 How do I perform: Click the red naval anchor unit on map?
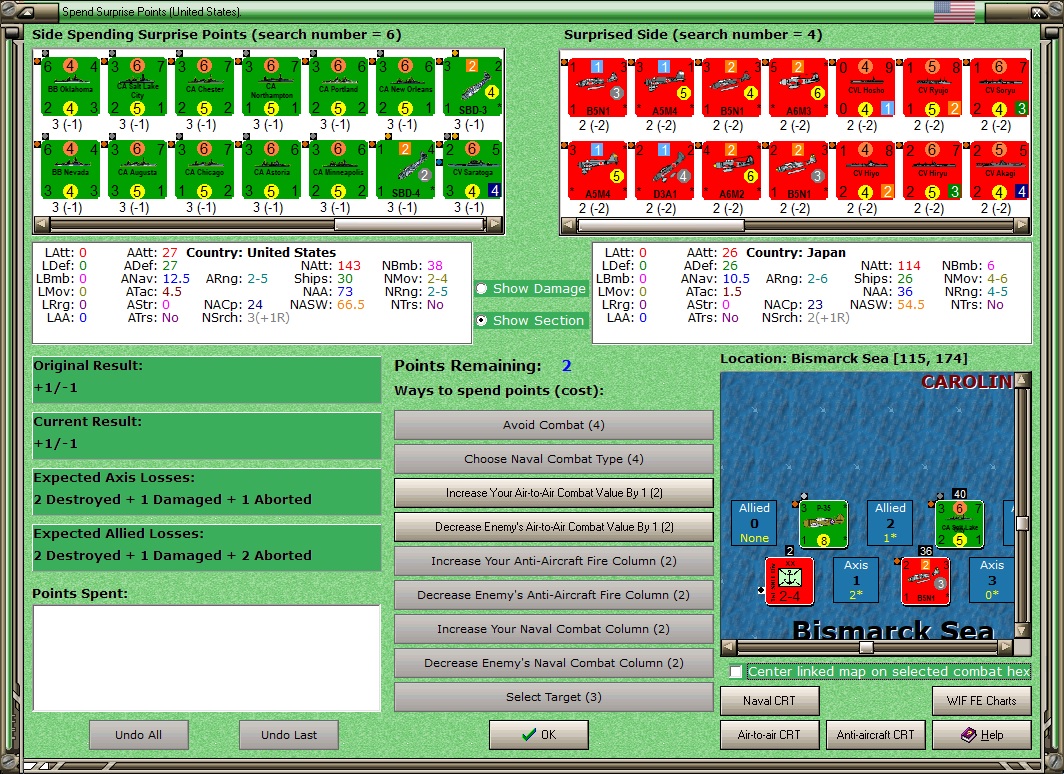point(789,580)
